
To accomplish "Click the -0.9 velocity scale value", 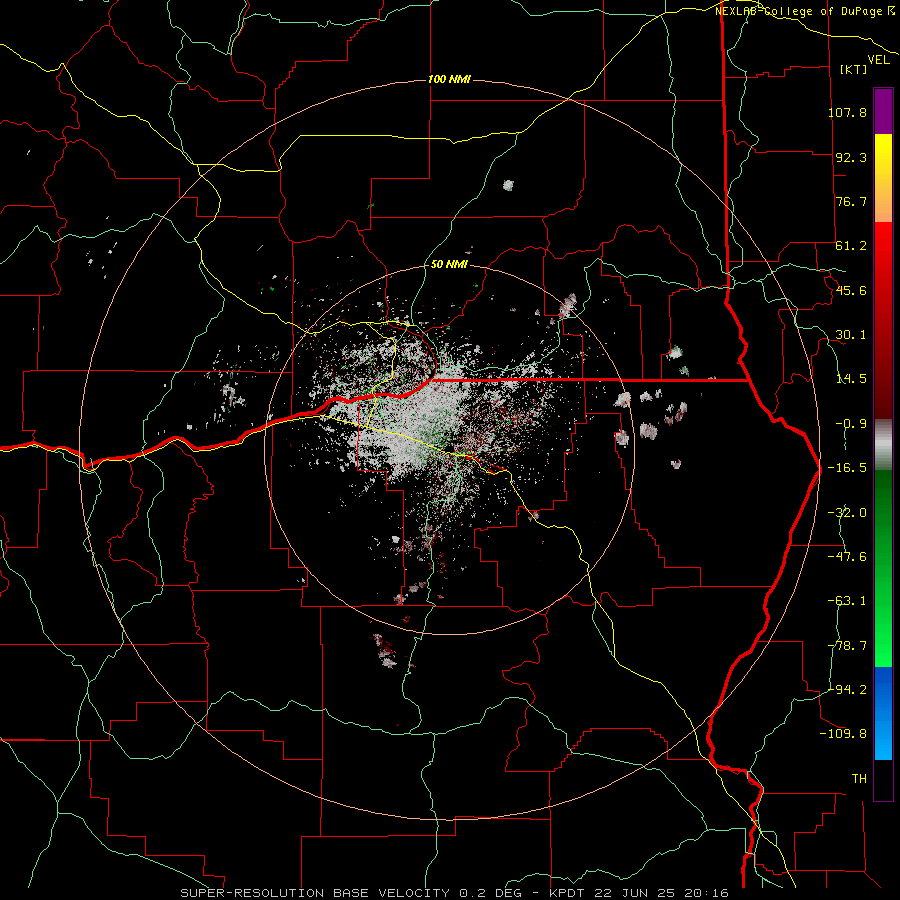I will (851, 424).
